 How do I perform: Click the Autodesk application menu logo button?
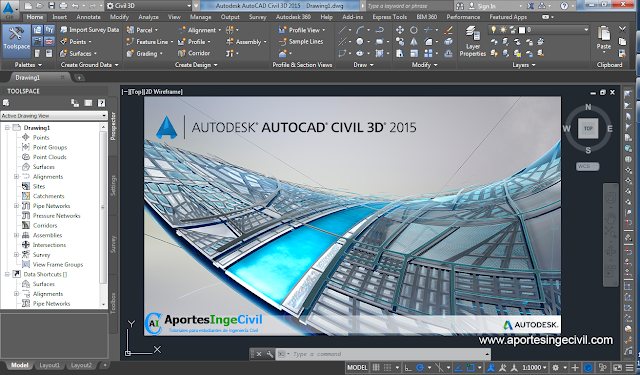pyautogui.click(x=9, y=10)
